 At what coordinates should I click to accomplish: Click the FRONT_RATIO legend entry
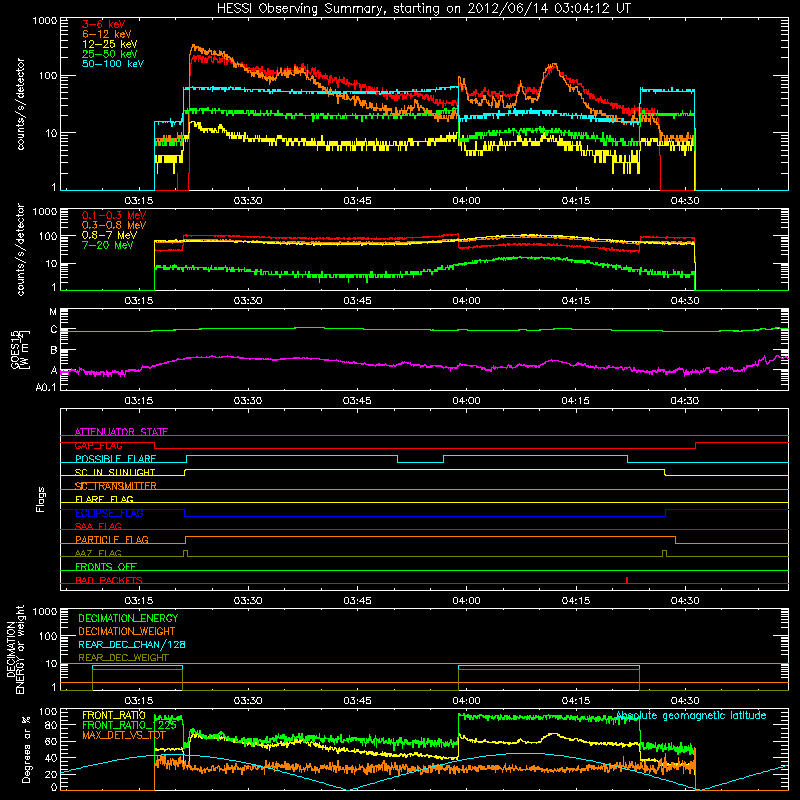tap(114, 715)
